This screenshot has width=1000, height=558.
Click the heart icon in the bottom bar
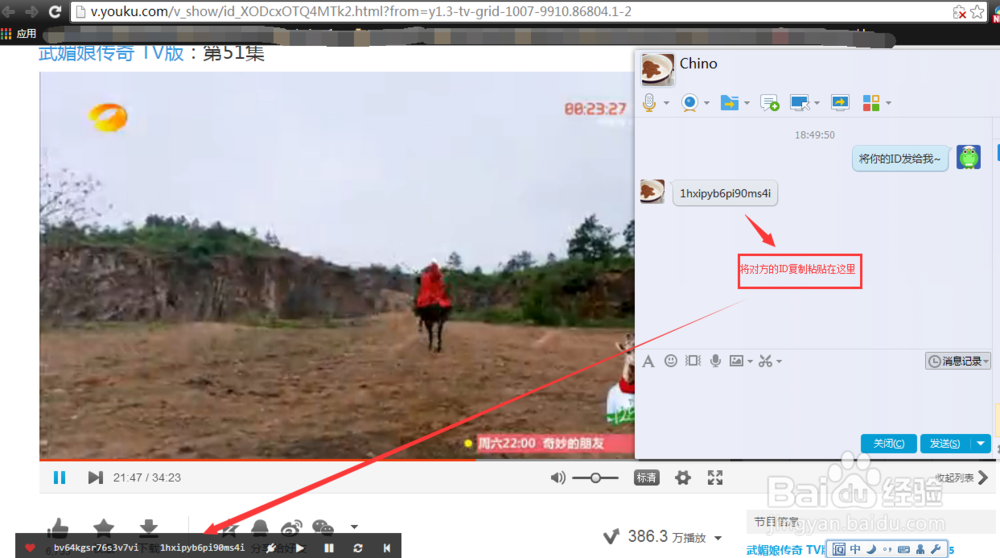30,548
